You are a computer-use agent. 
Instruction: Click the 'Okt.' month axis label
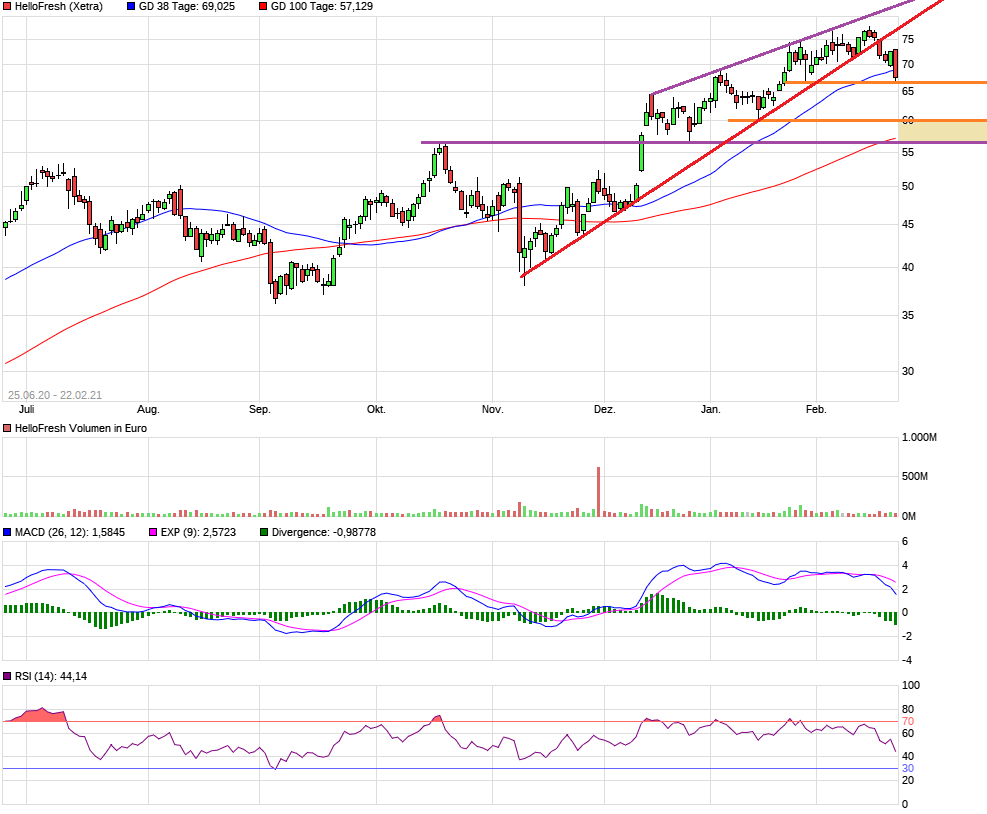376,409
